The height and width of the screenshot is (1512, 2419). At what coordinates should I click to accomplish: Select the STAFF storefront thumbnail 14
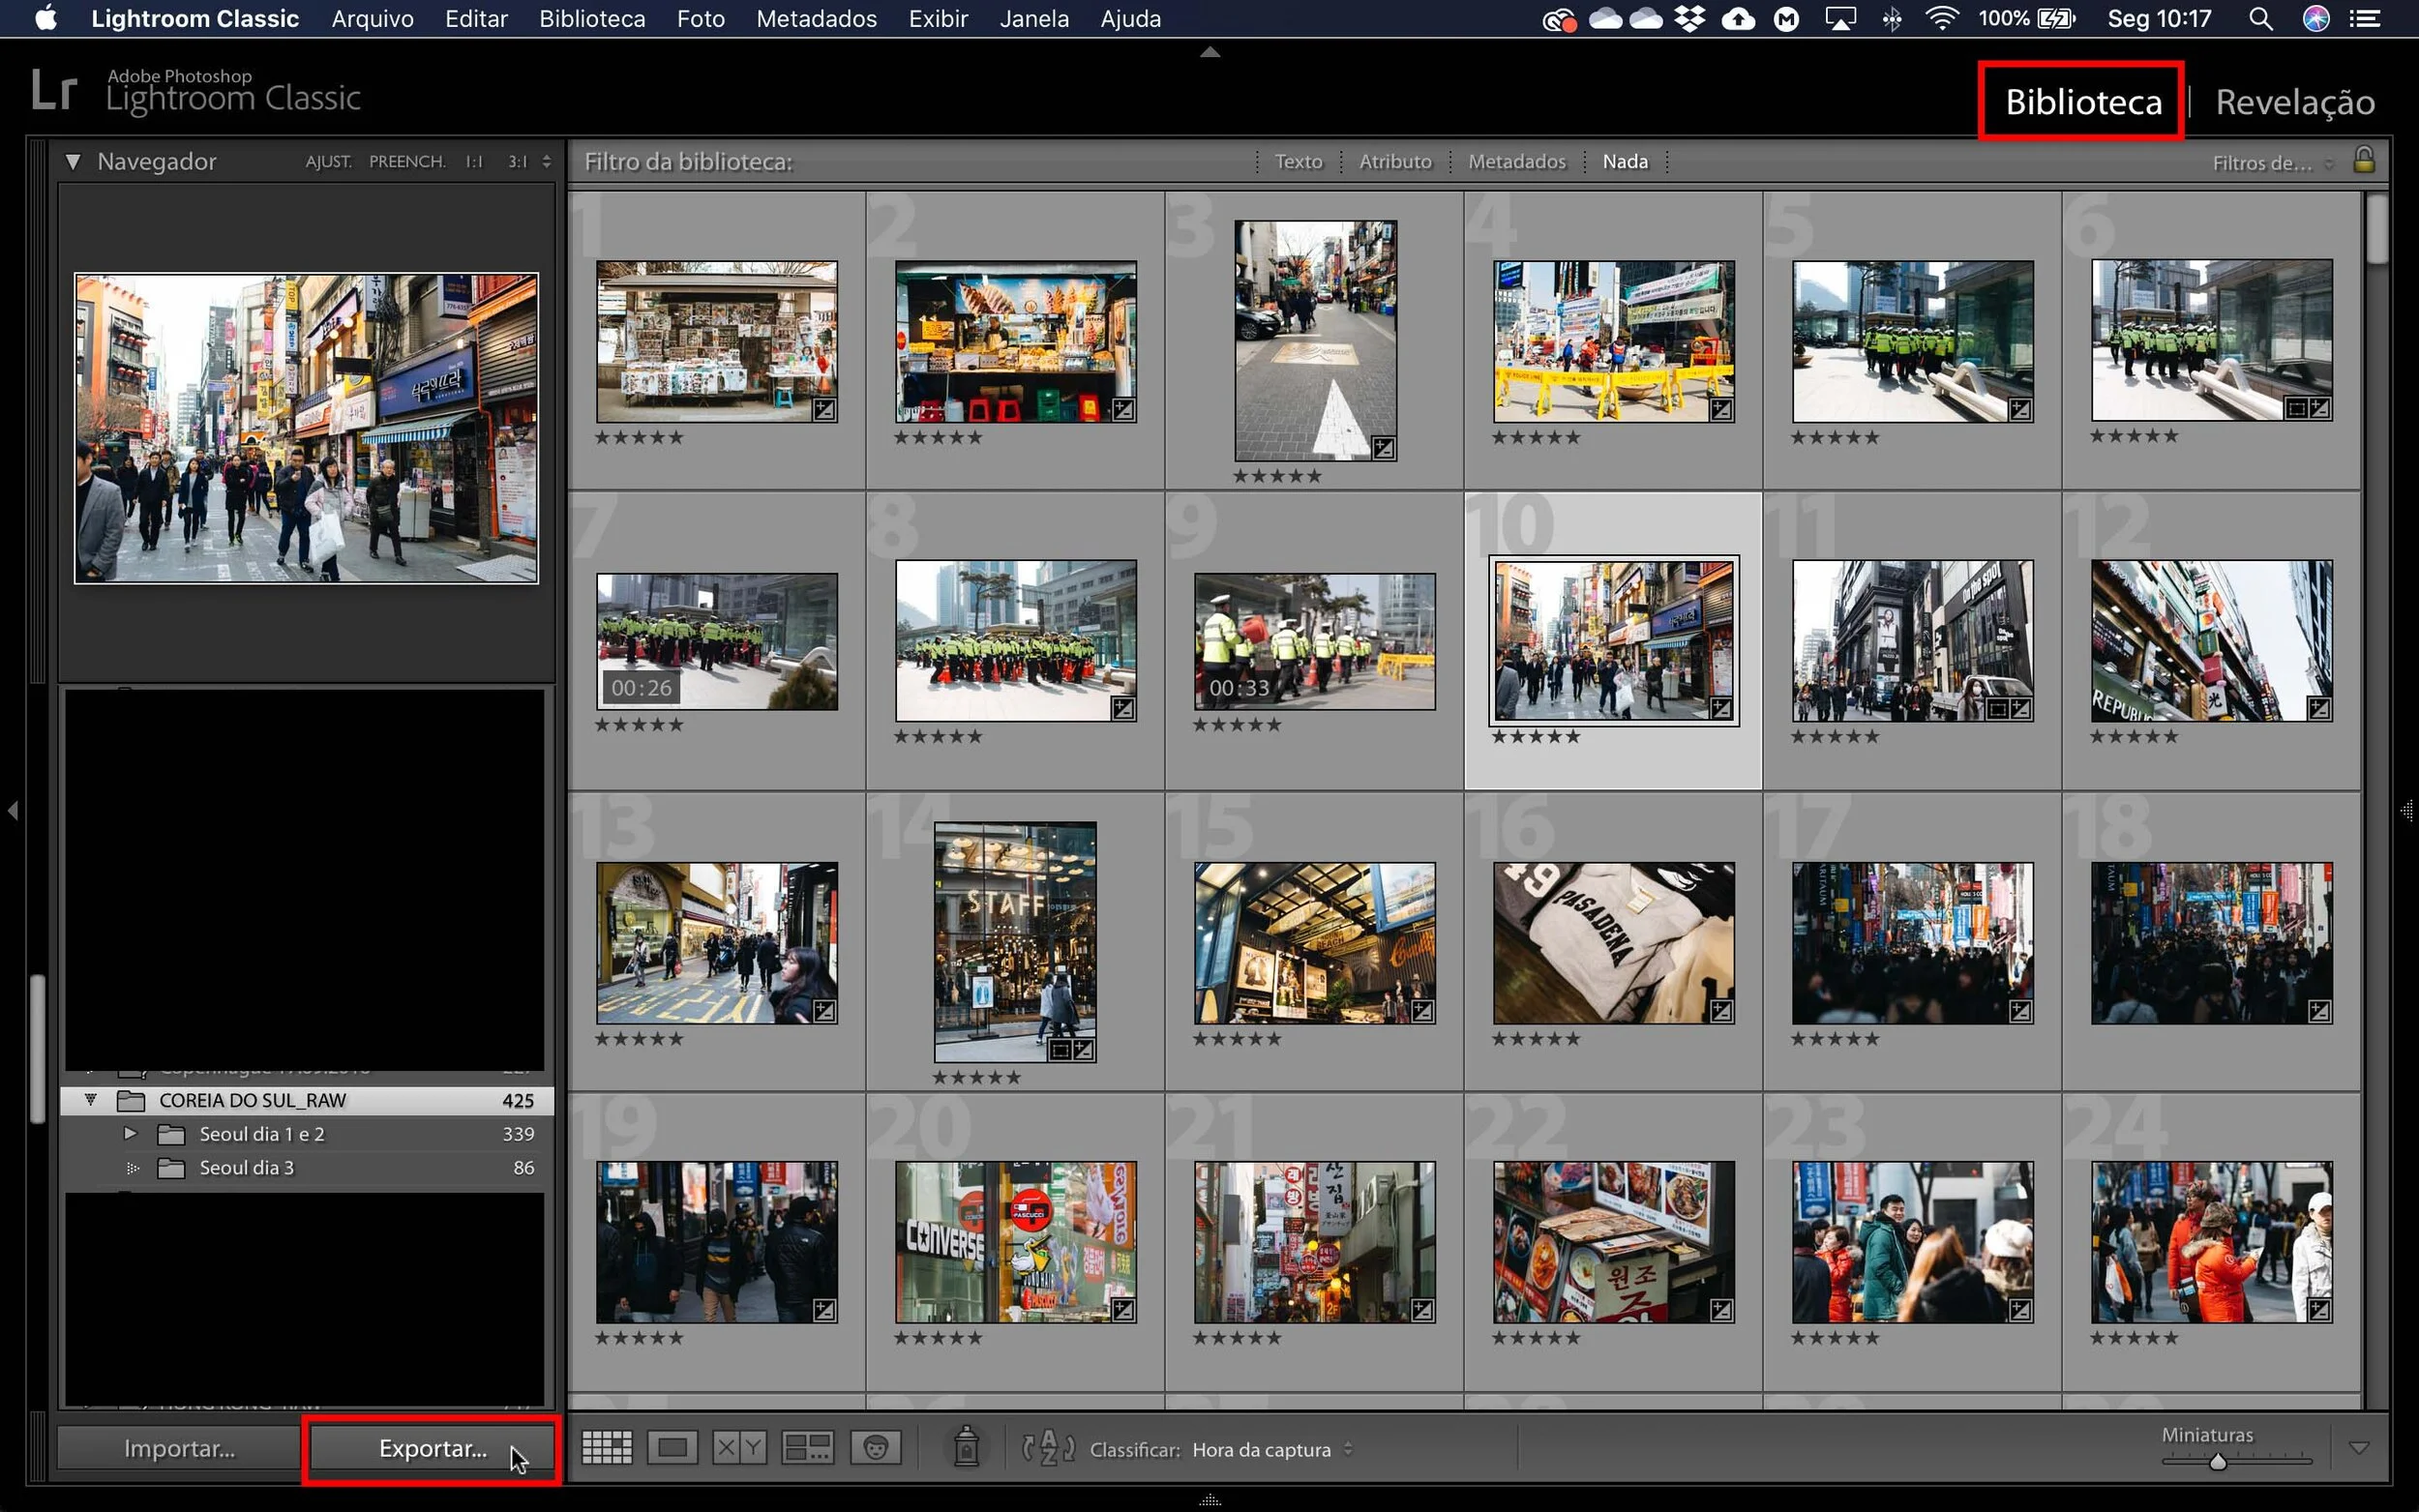click(1014, 941)
